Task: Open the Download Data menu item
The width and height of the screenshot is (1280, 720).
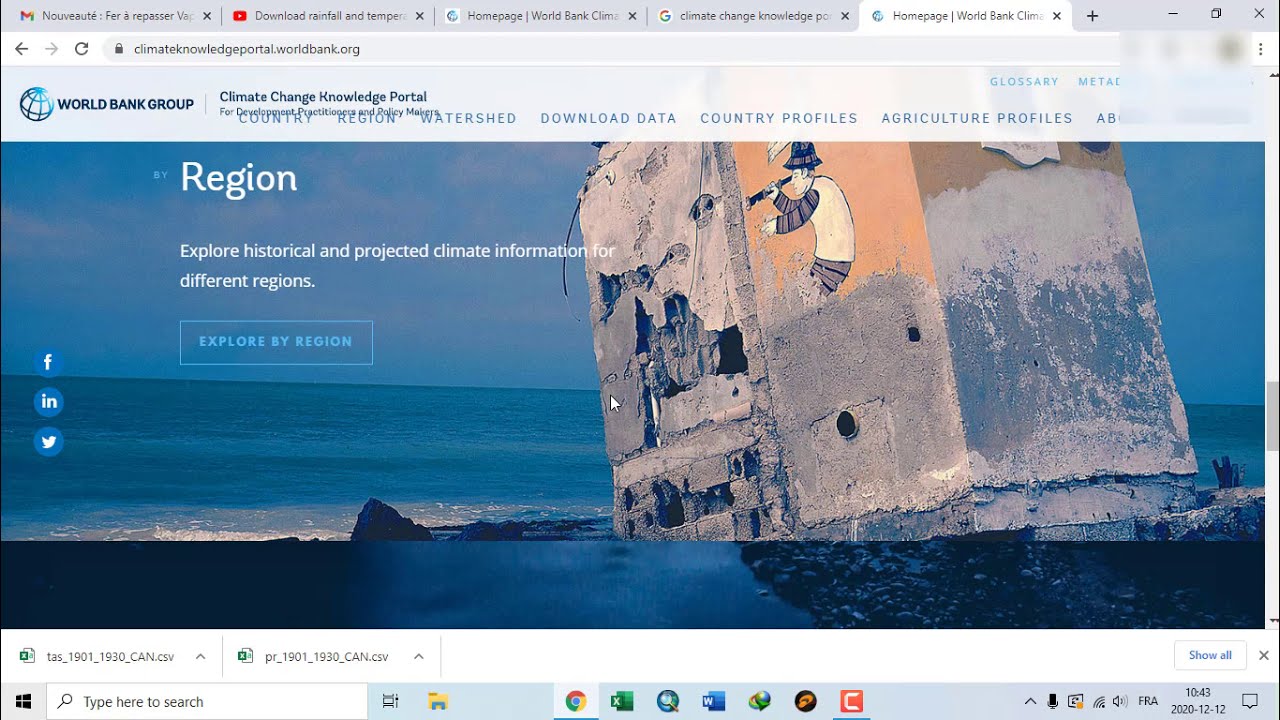Action: click(x=609, y=118)
